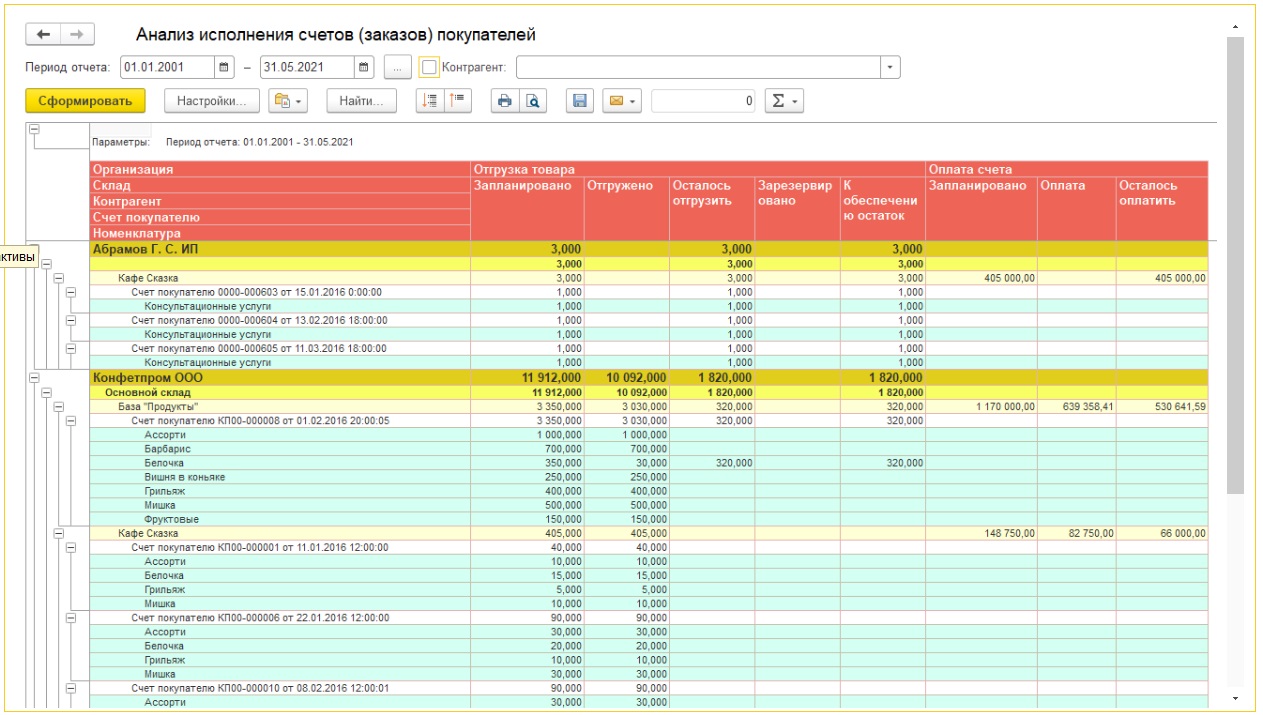Image resolution: width=1263 pixels, height=715 pixels.
Task: Collapse the Конфетпром ООО group
Action: coord(34,378)
